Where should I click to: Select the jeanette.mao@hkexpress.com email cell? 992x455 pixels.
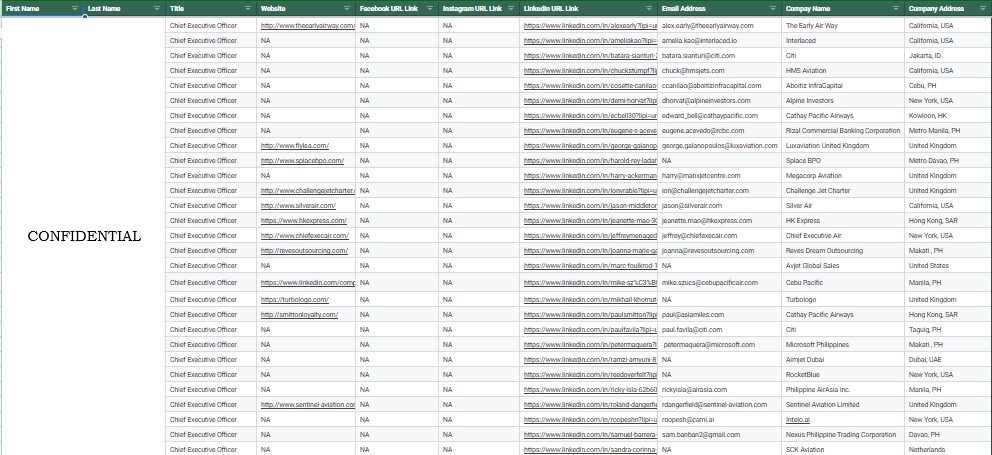click(719, 221)
